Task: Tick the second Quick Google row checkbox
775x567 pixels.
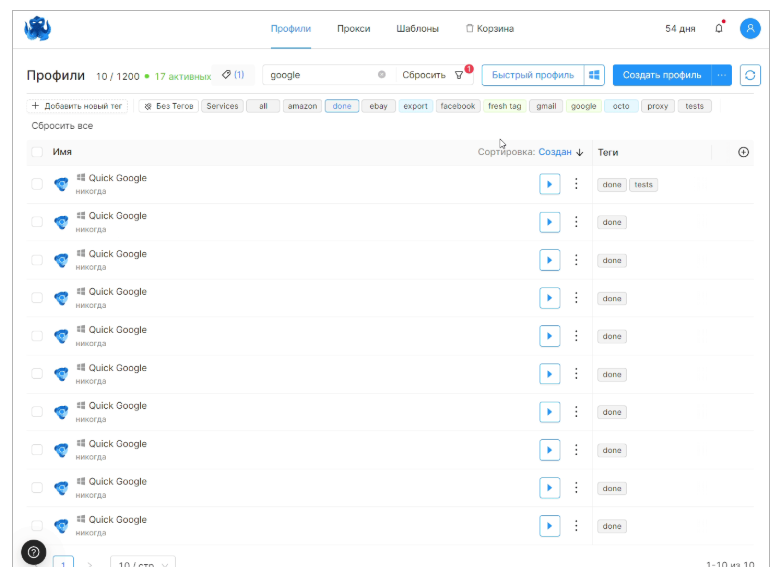Action: point(37,222)
